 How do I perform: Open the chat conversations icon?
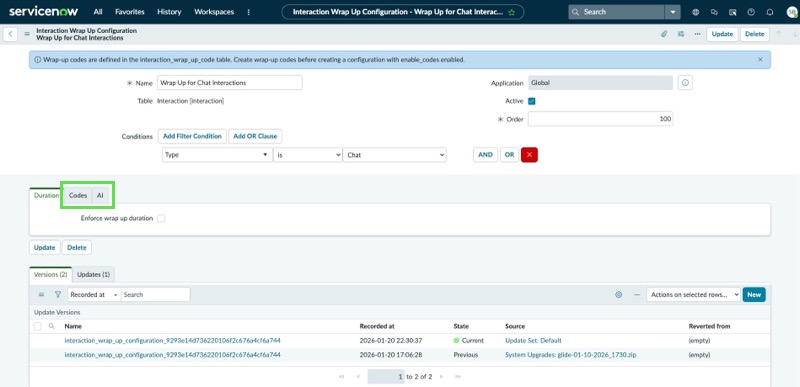pyautogui.click(x=714, y=12)
